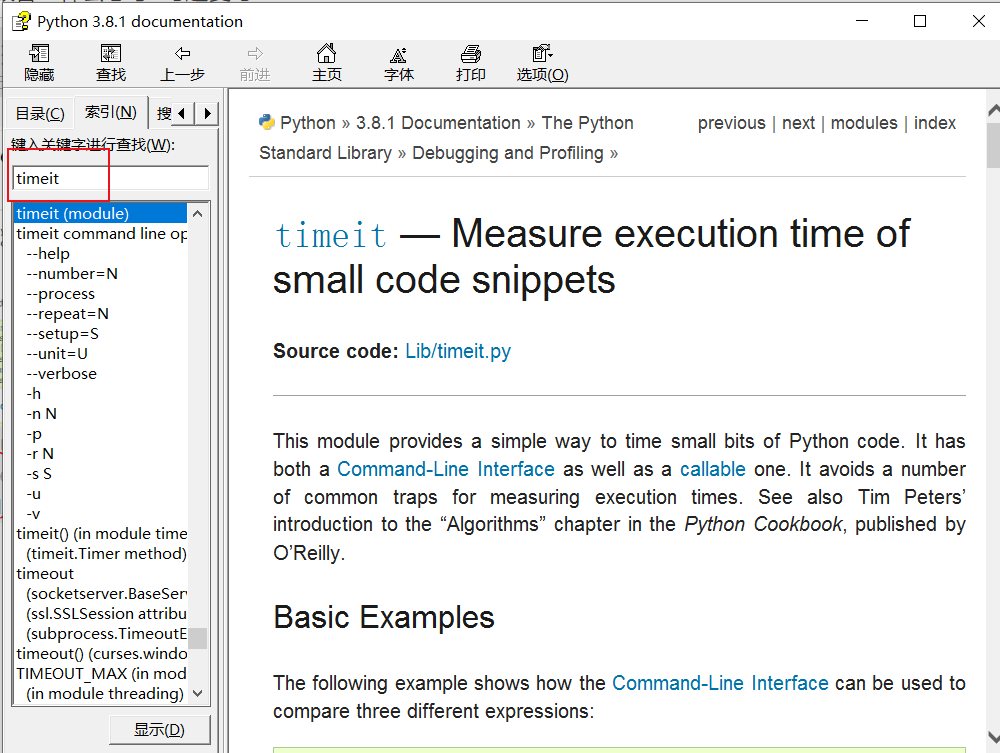
Task: Select the '--unit=U' index entry
Action: [x=57, y=353]
